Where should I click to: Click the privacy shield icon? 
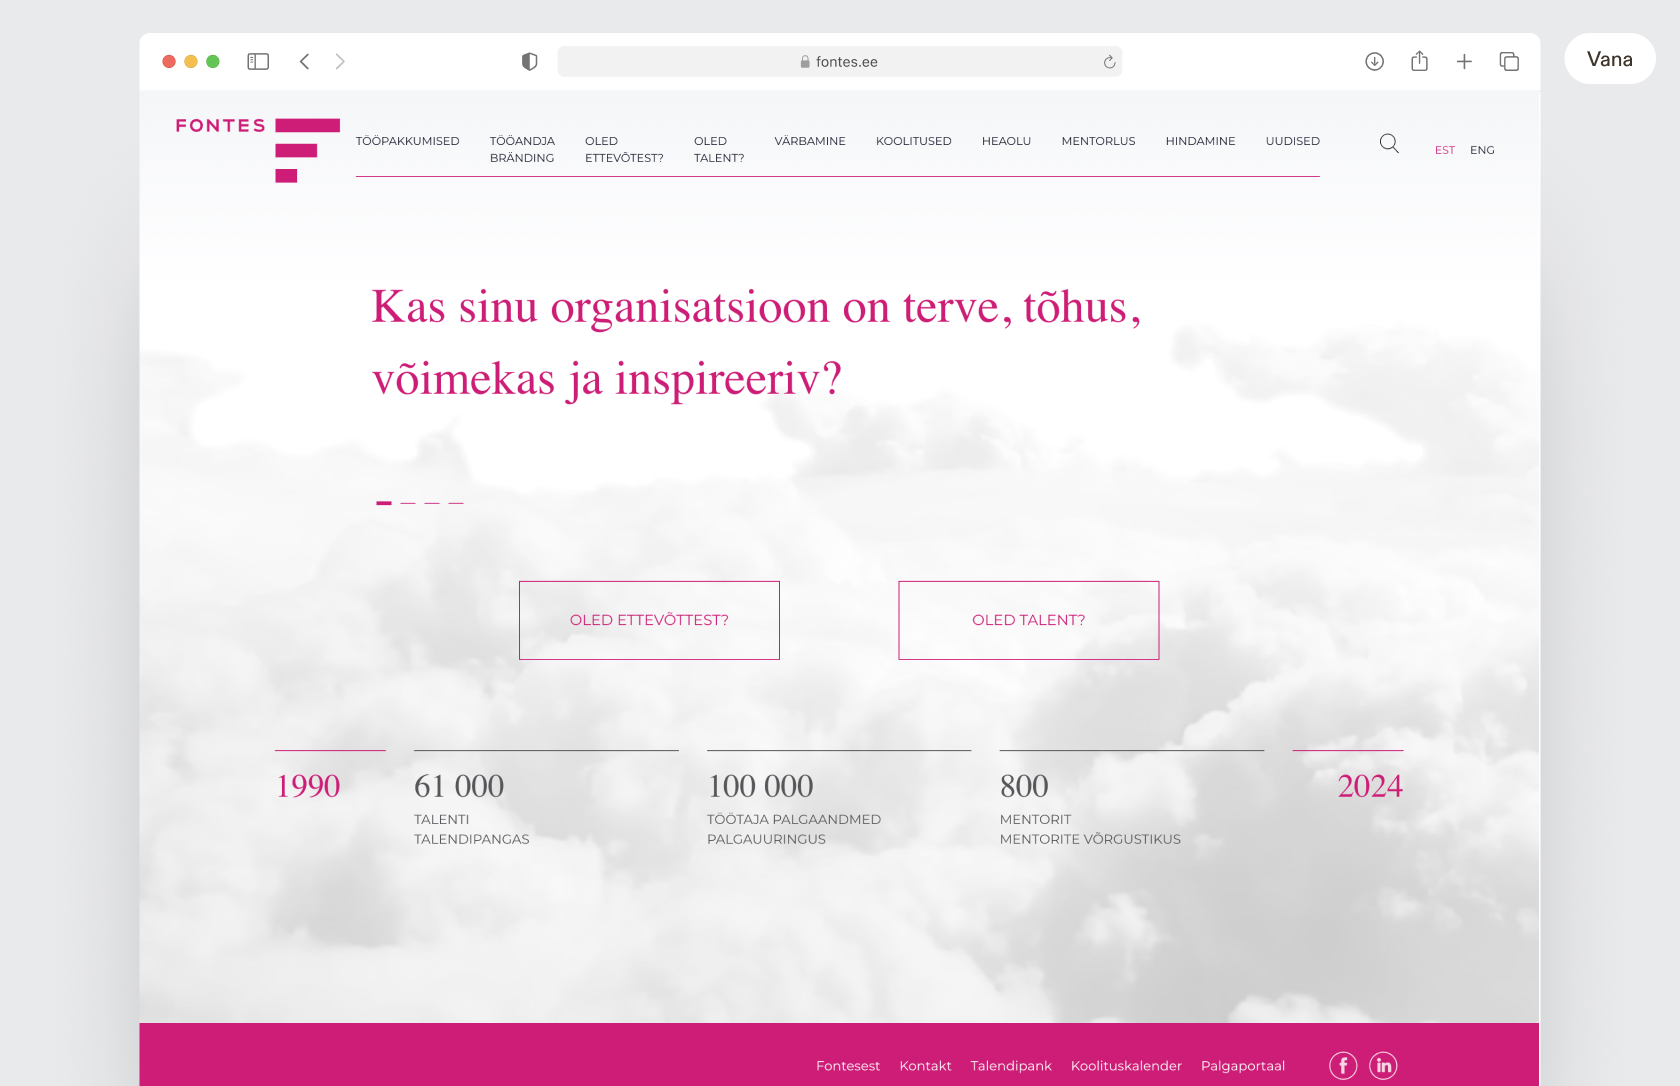(x=530, y=62)
